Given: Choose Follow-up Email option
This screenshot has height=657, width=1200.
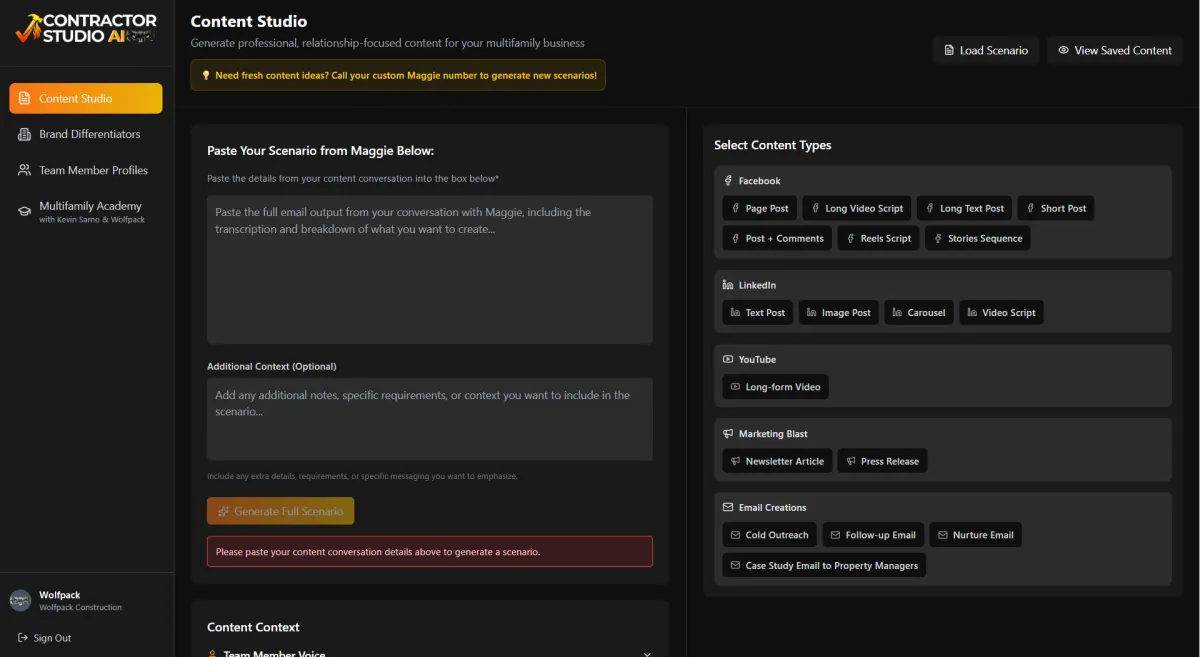Looking at the screenshot, I should coord(873,535).
